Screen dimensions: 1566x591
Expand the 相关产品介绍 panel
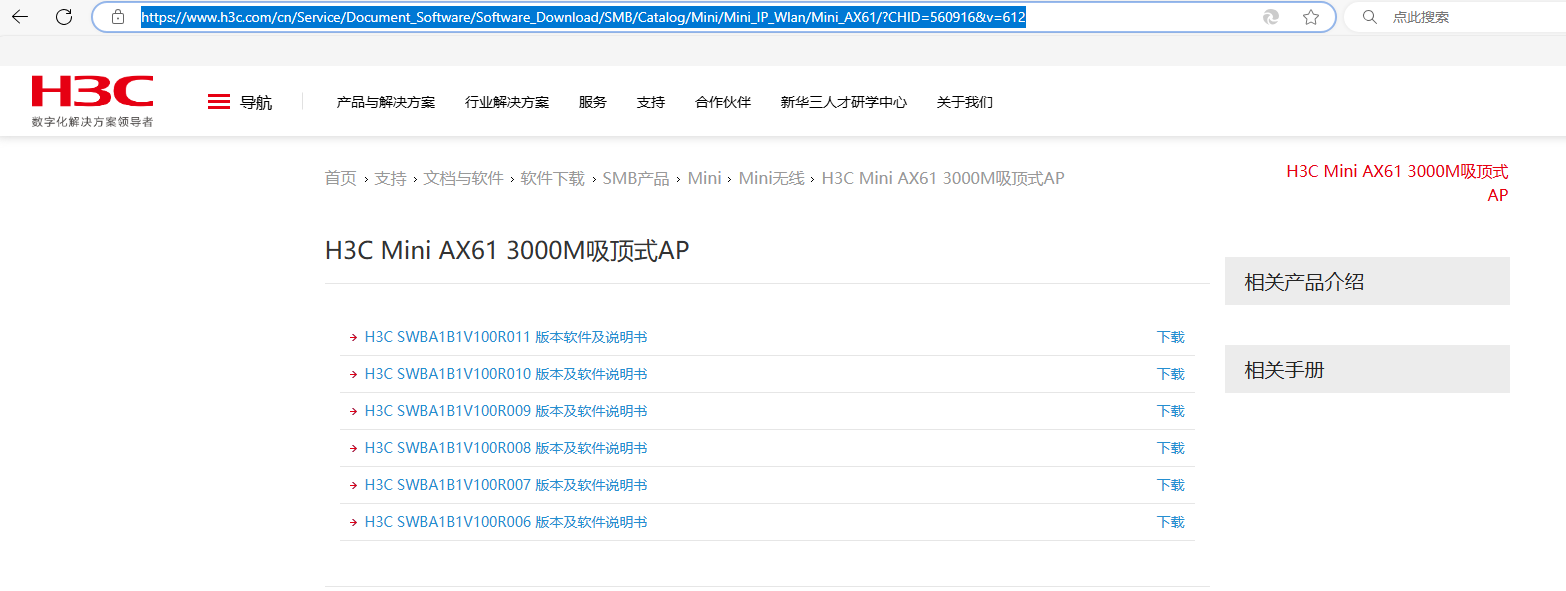pyautogui.click(x=1367, y=281)
